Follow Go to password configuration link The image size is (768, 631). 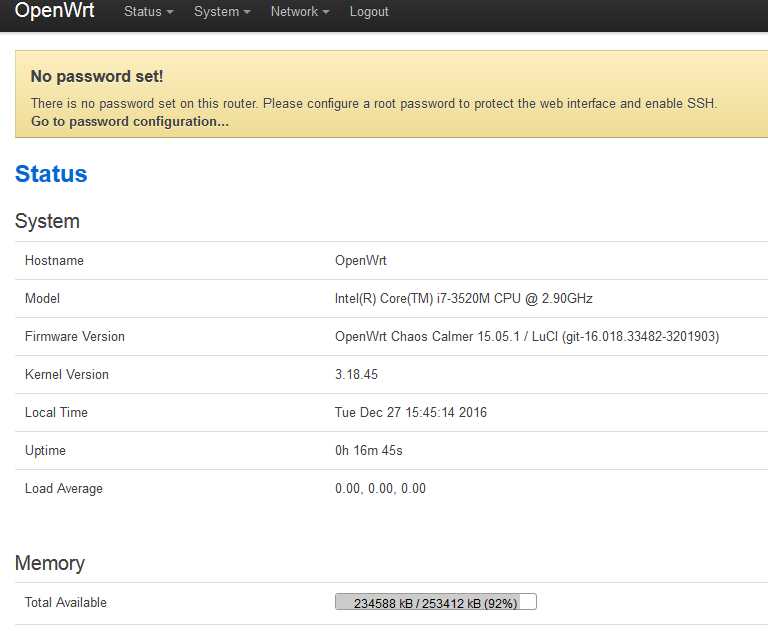[130, 121]
